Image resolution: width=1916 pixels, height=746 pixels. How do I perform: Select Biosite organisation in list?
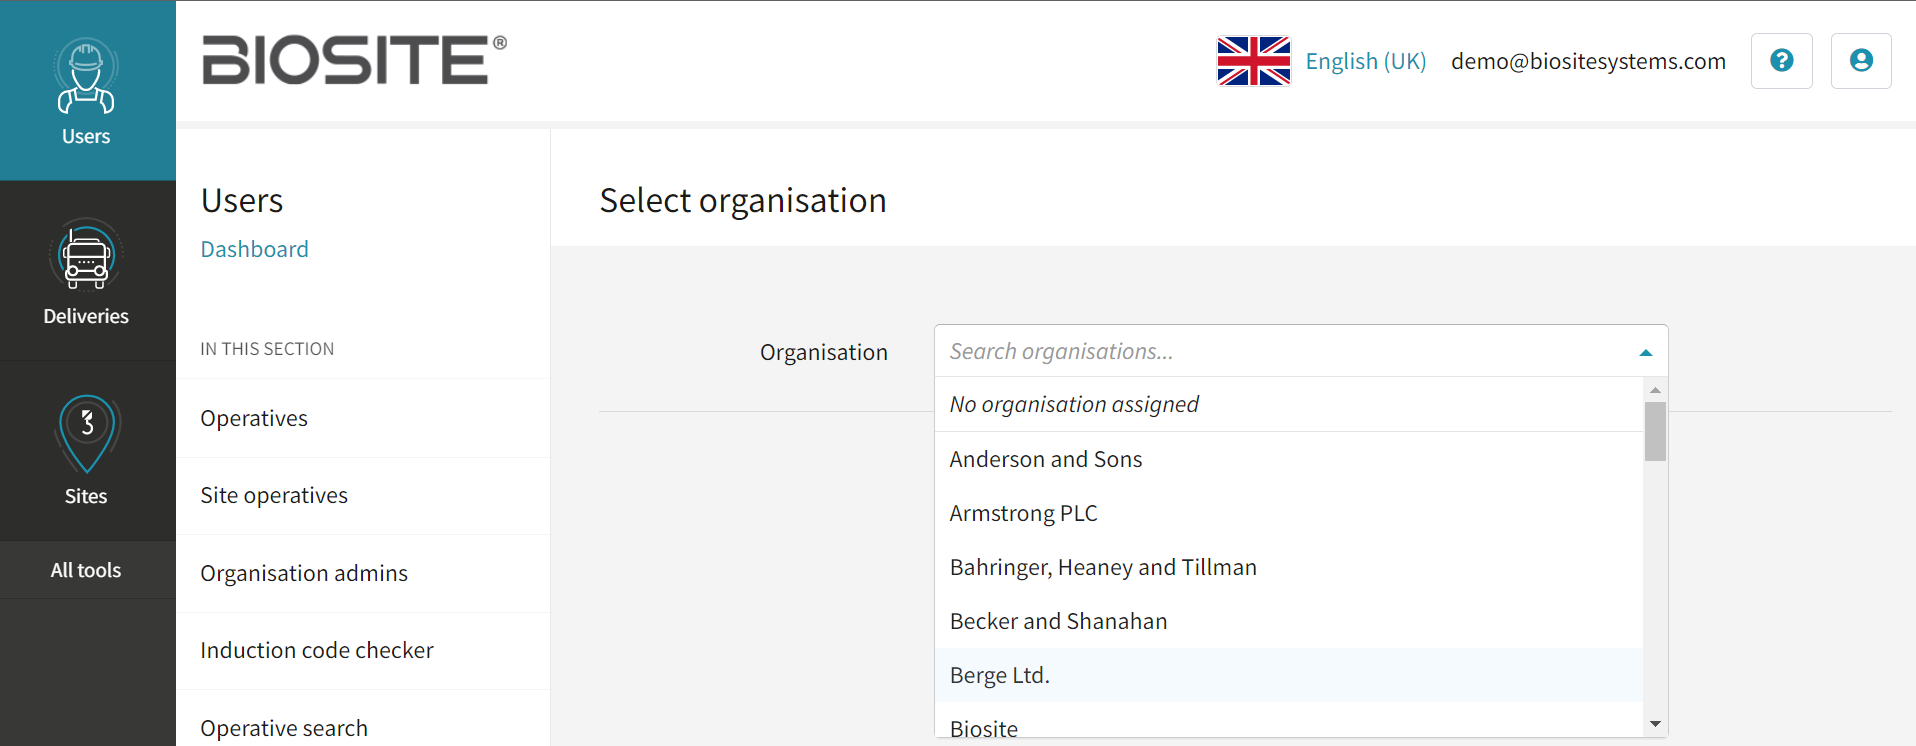tap(1289, 722)
